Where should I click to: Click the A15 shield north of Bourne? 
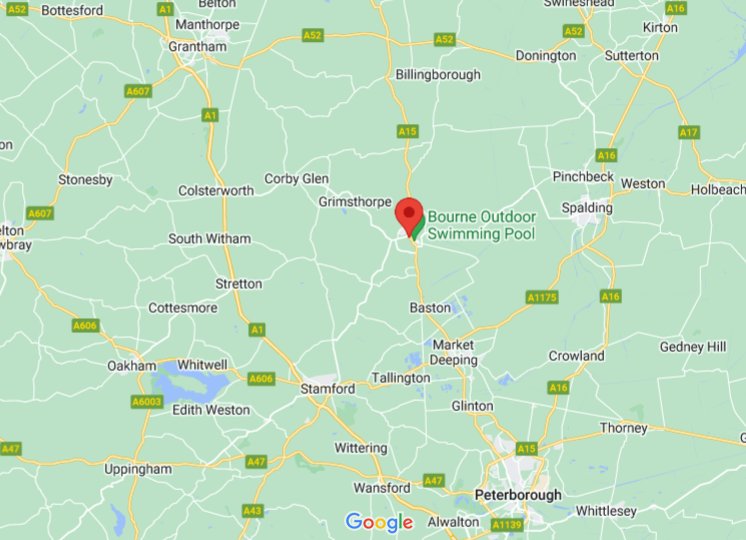[408, 131]
